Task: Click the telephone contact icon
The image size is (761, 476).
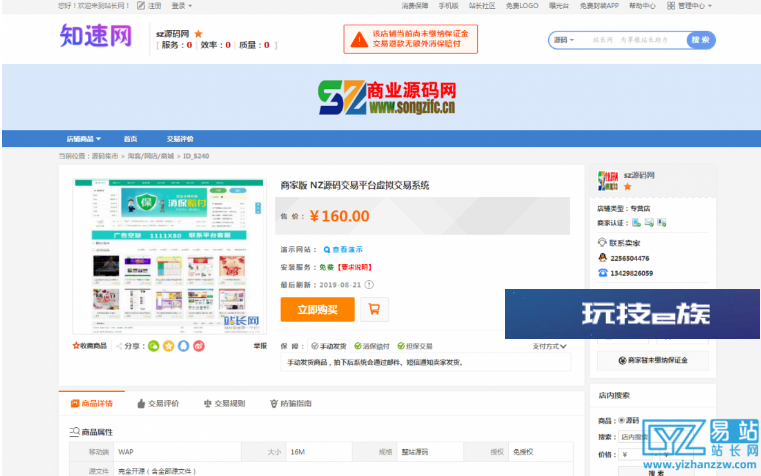Action: [x=602, y=273]
